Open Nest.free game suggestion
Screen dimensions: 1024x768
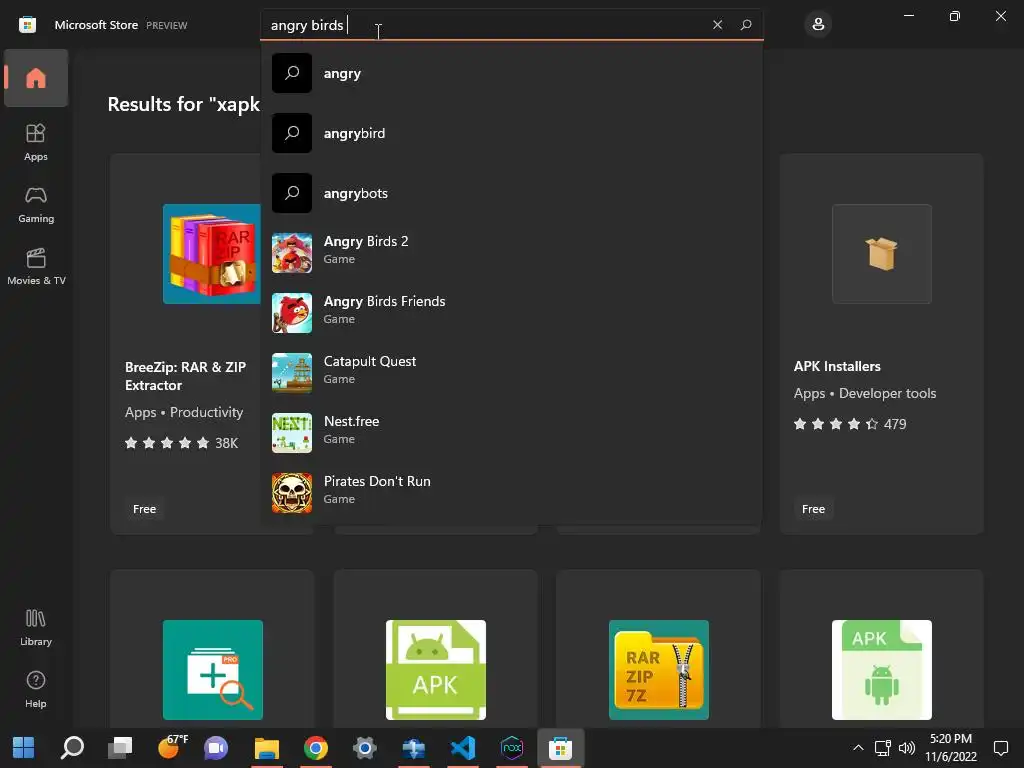pos(511,433)
